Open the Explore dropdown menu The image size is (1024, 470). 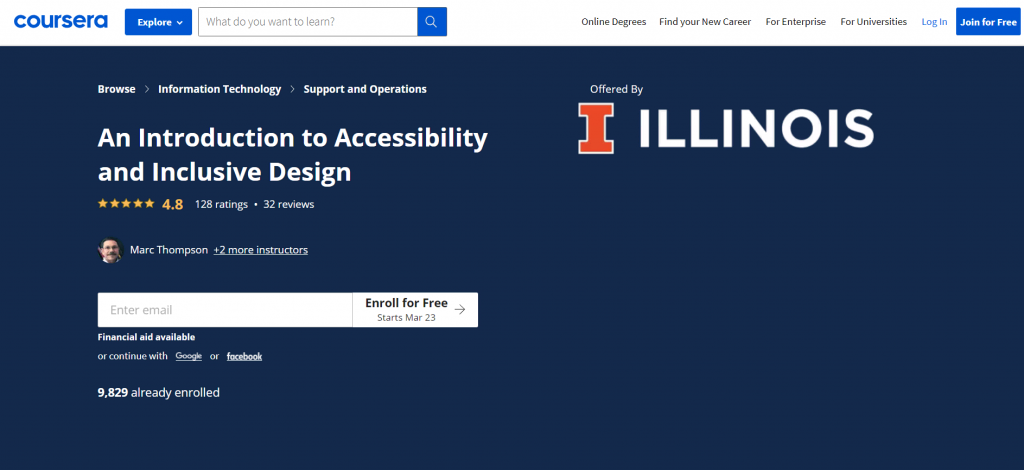coord(158,22)
